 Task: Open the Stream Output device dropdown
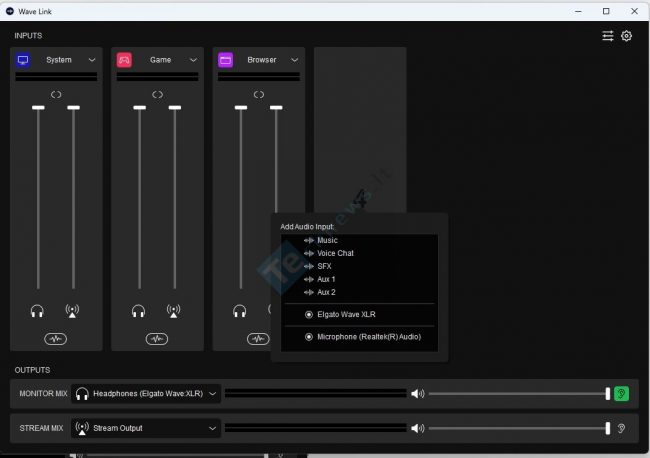click(146, 428)
